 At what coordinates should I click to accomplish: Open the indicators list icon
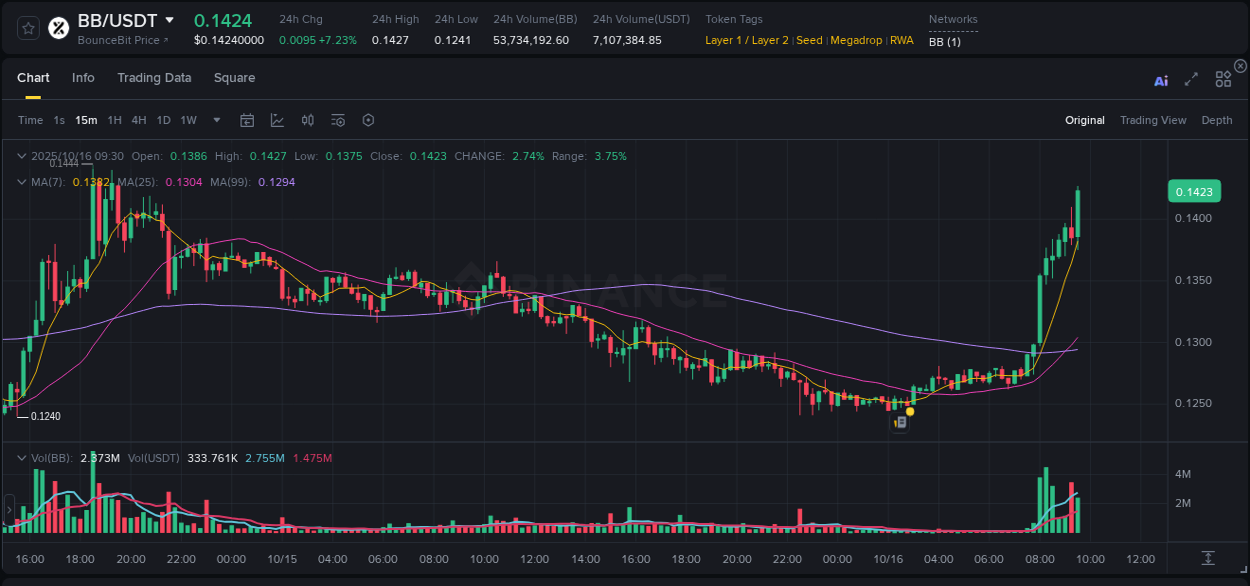tap(337, 119)
